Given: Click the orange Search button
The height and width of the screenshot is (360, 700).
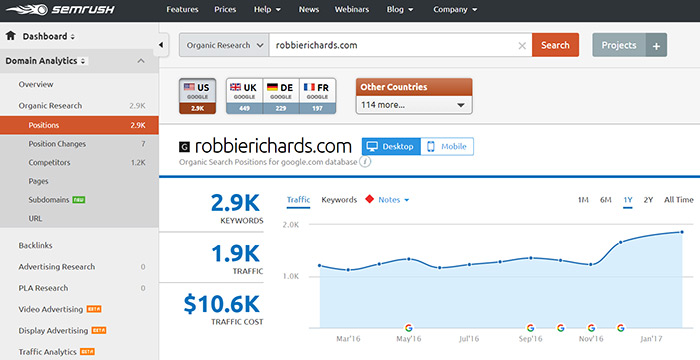Looking at the screenshot, I should pos(555,45).
